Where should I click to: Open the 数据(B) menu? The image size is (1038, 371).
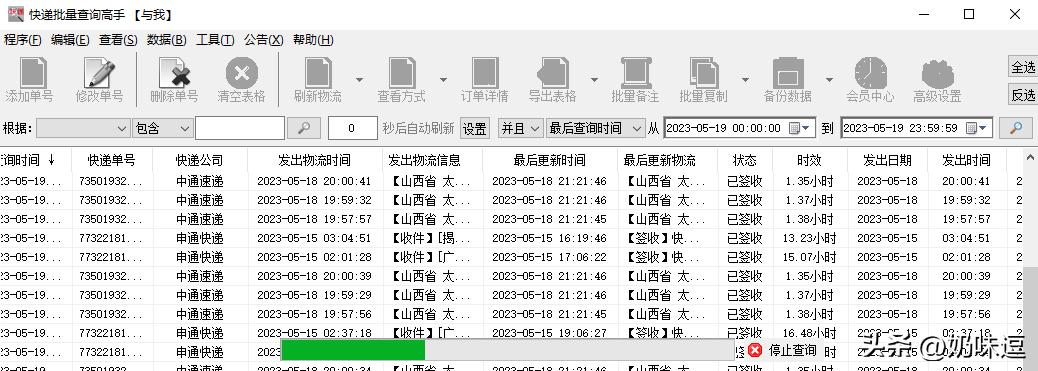(166, 40)
